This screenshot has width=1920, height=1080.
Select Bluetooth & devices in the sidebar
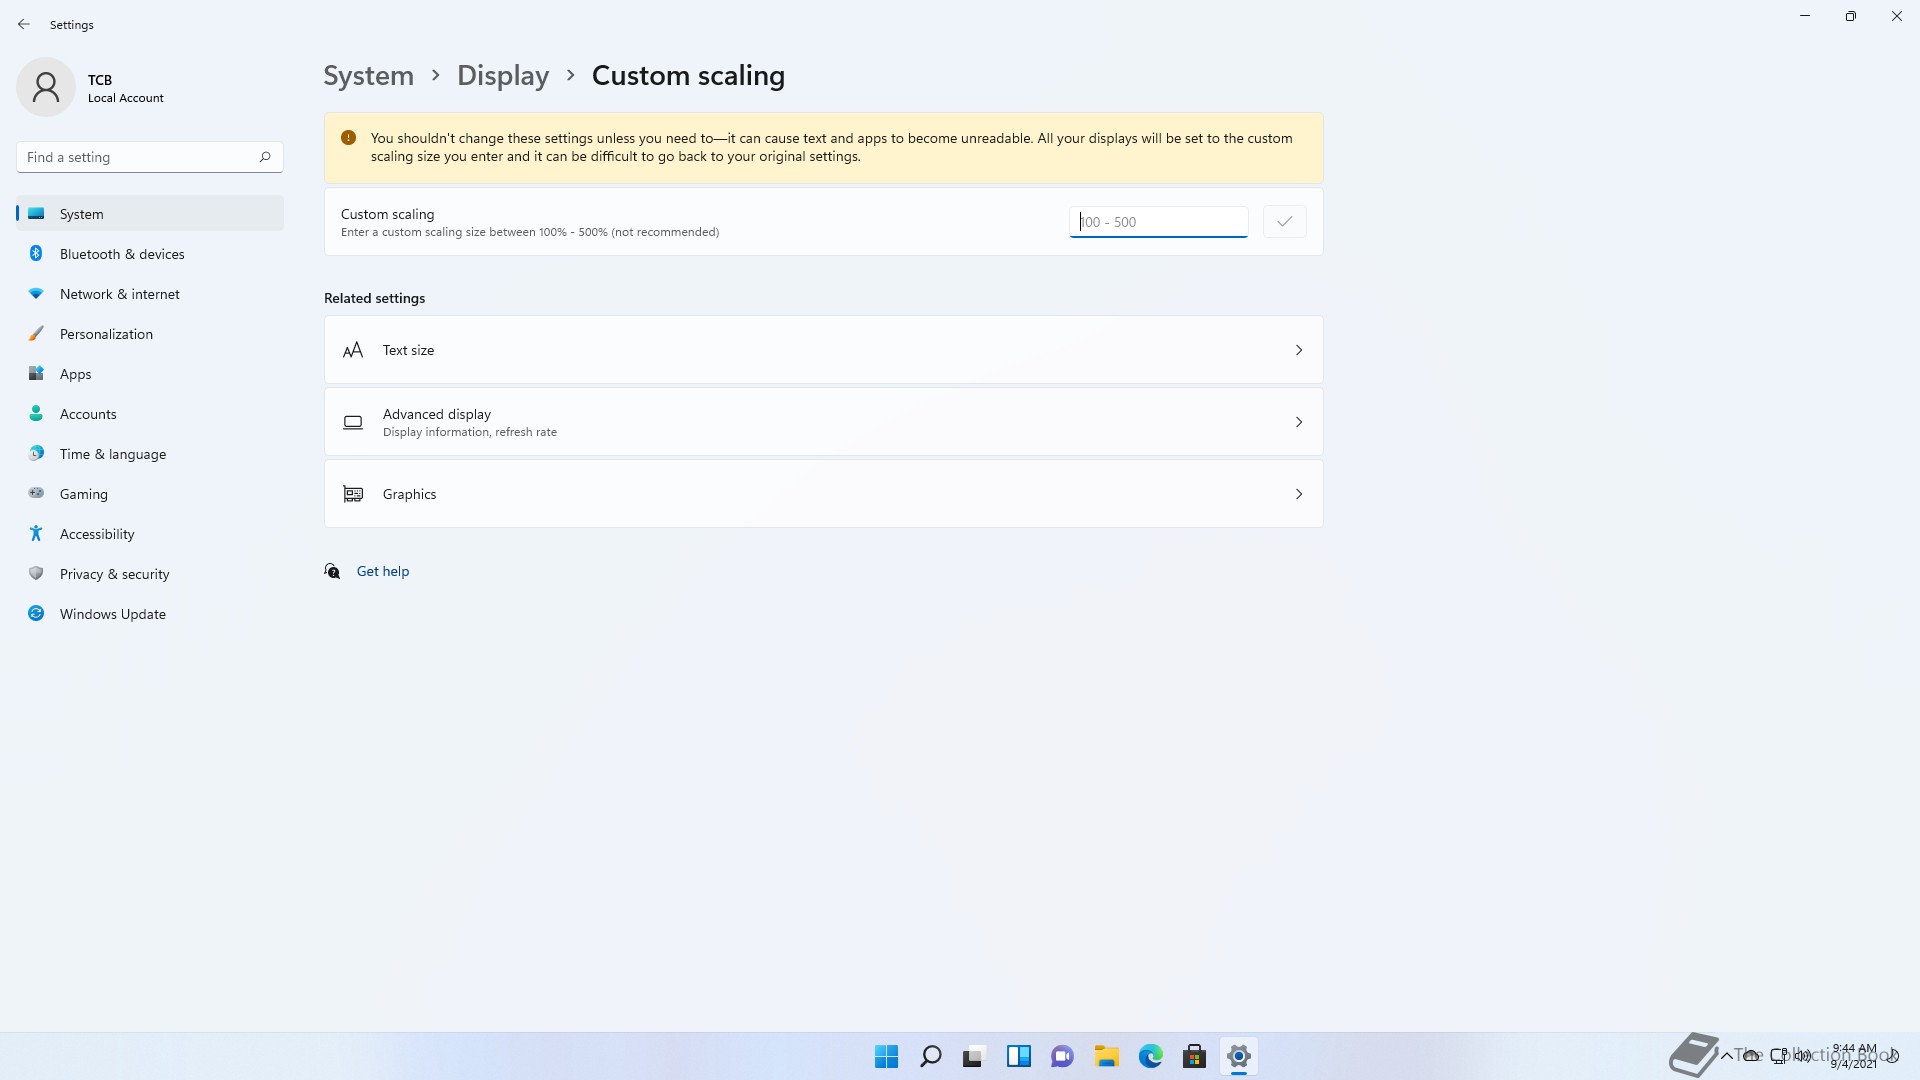pos(122,254)
